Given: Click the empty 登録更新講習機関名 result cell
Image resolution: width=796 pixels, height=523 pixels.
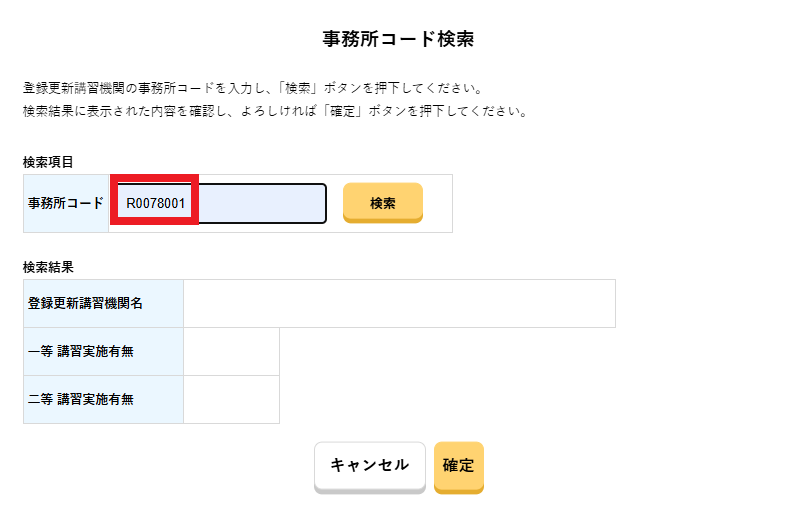Looking at the screenshot, I should click(x=399, y=303).
